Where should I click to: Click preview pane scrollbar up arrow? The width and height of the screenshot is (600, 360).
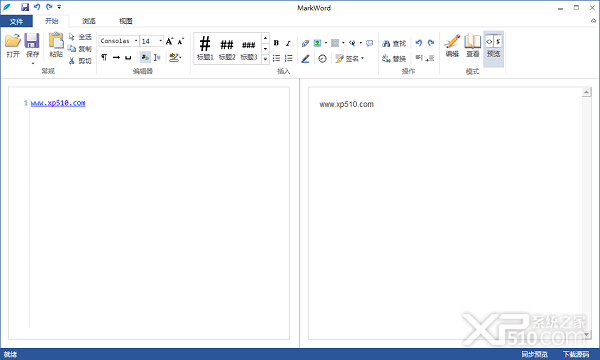pyautogui.click(x=586, y=92)
